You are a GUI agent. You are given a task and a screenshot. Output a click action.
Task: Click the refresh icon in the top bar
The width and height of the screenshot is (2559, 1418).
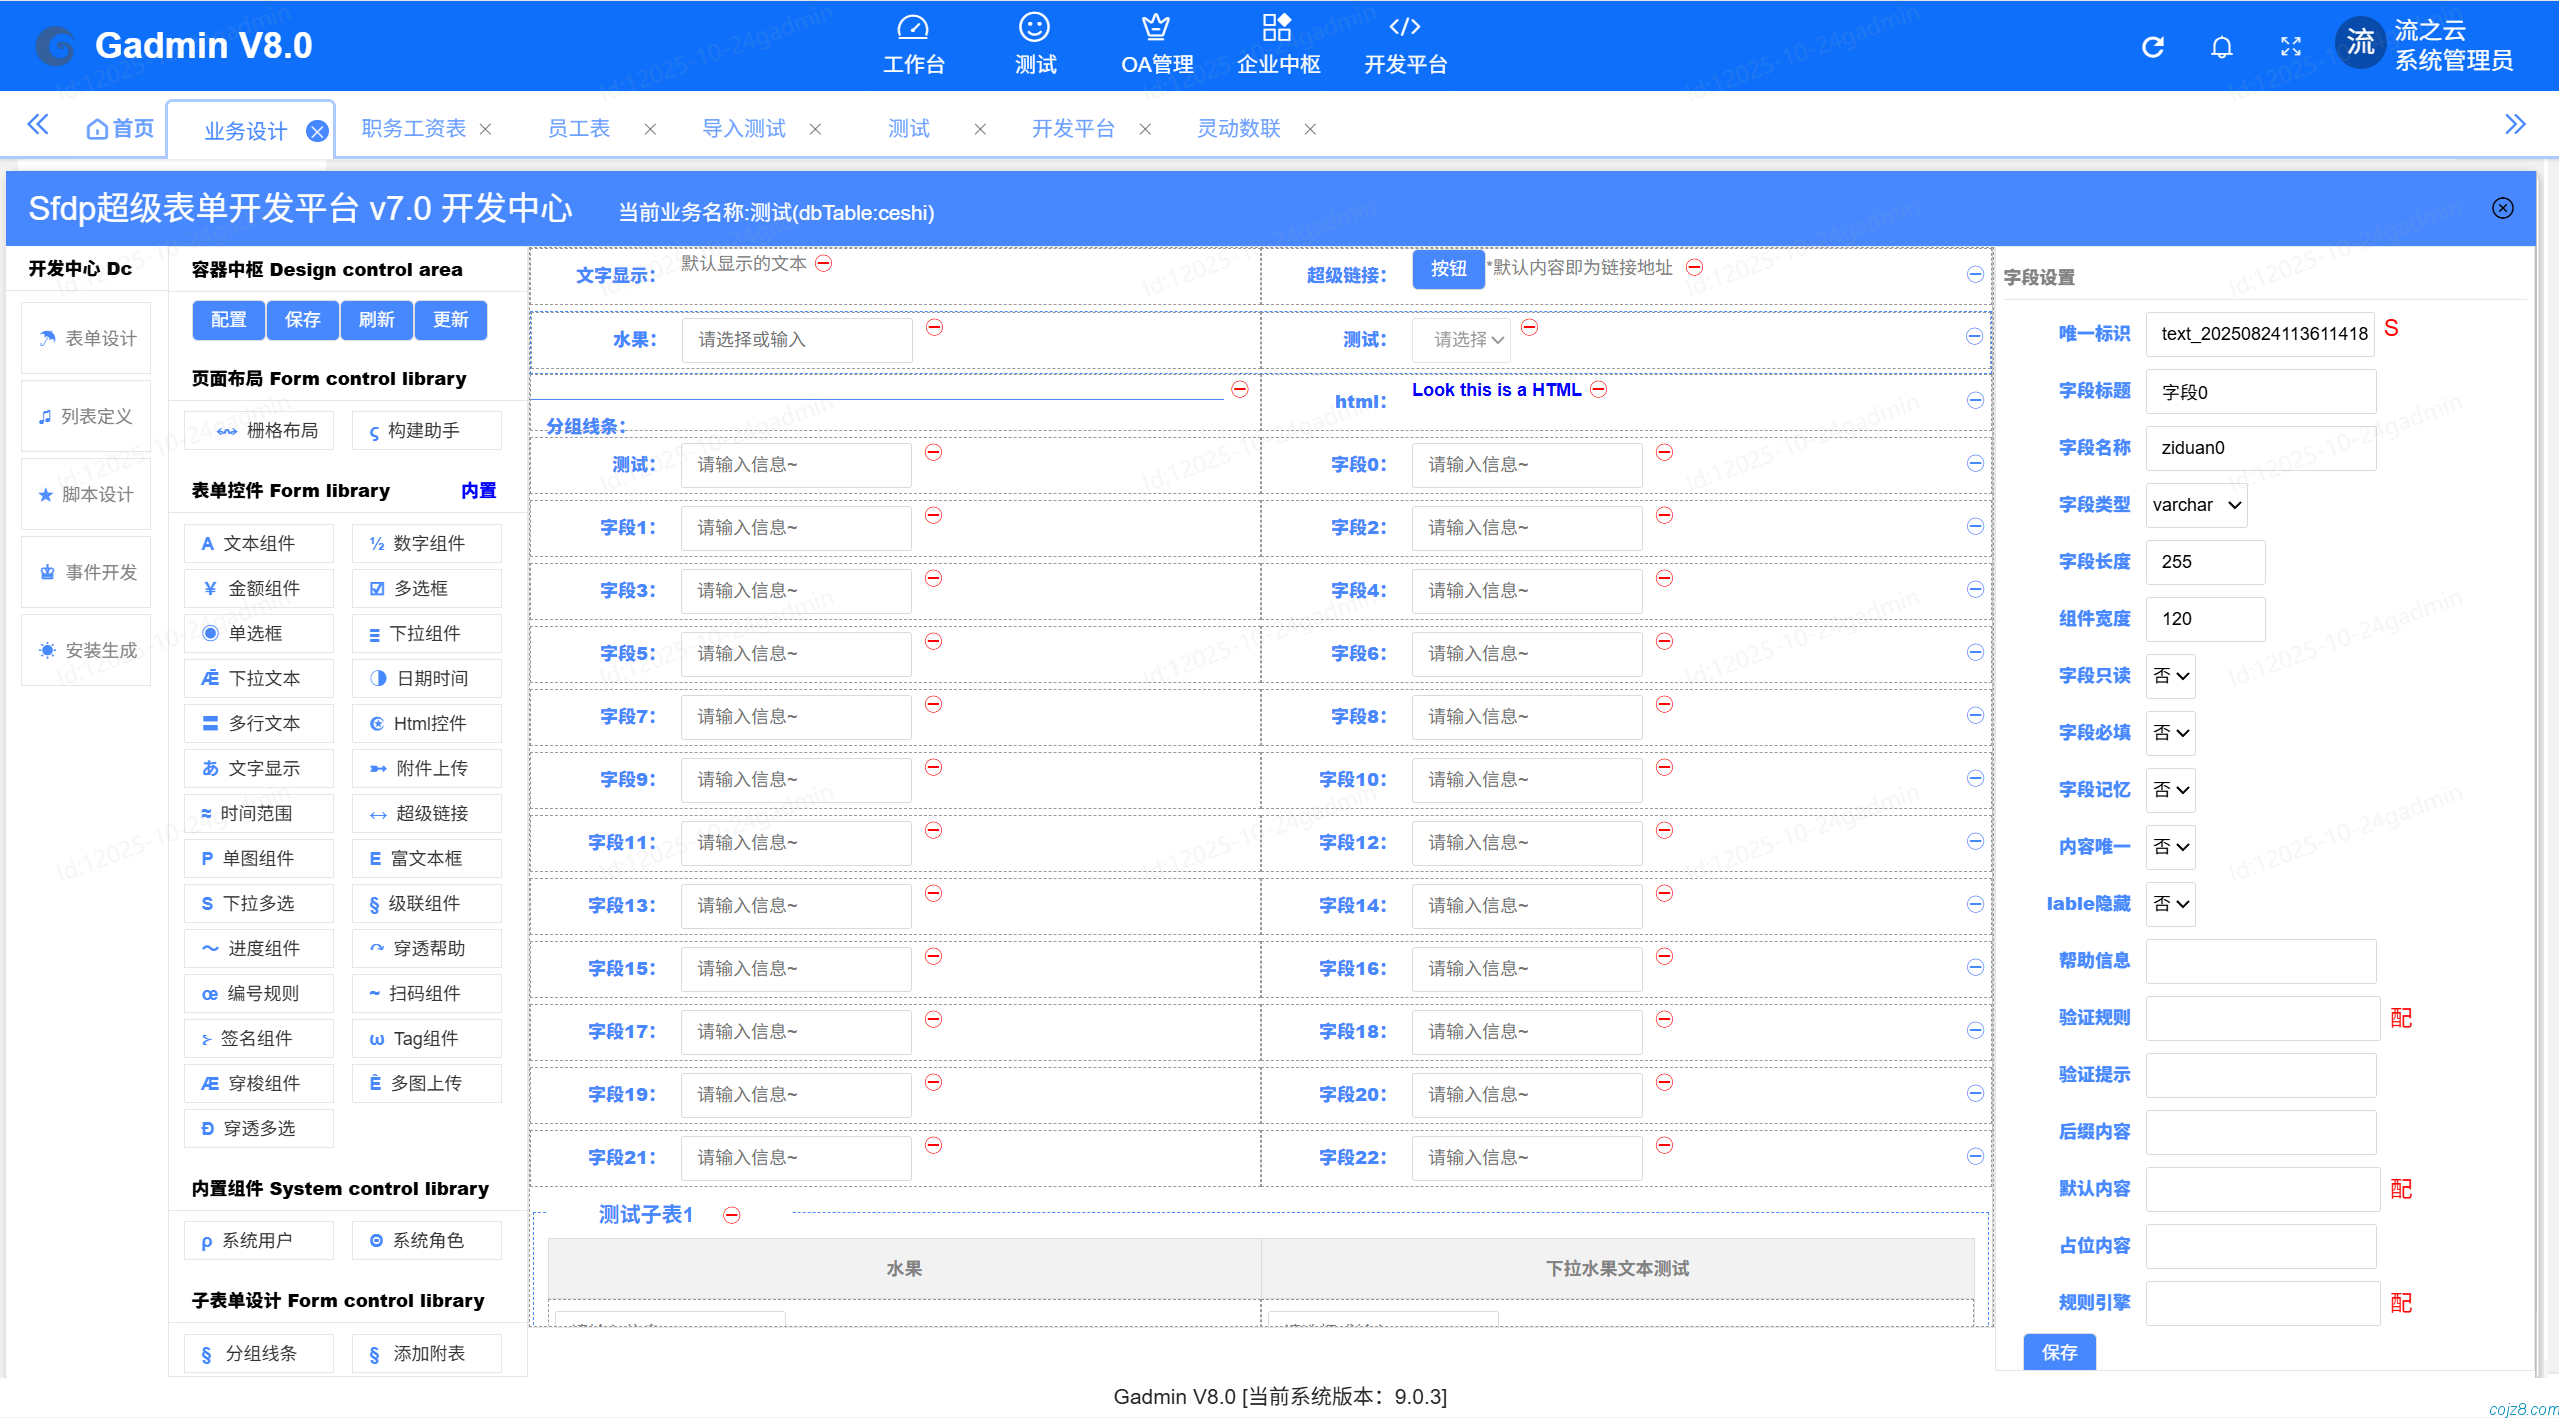coord(2152,46)
